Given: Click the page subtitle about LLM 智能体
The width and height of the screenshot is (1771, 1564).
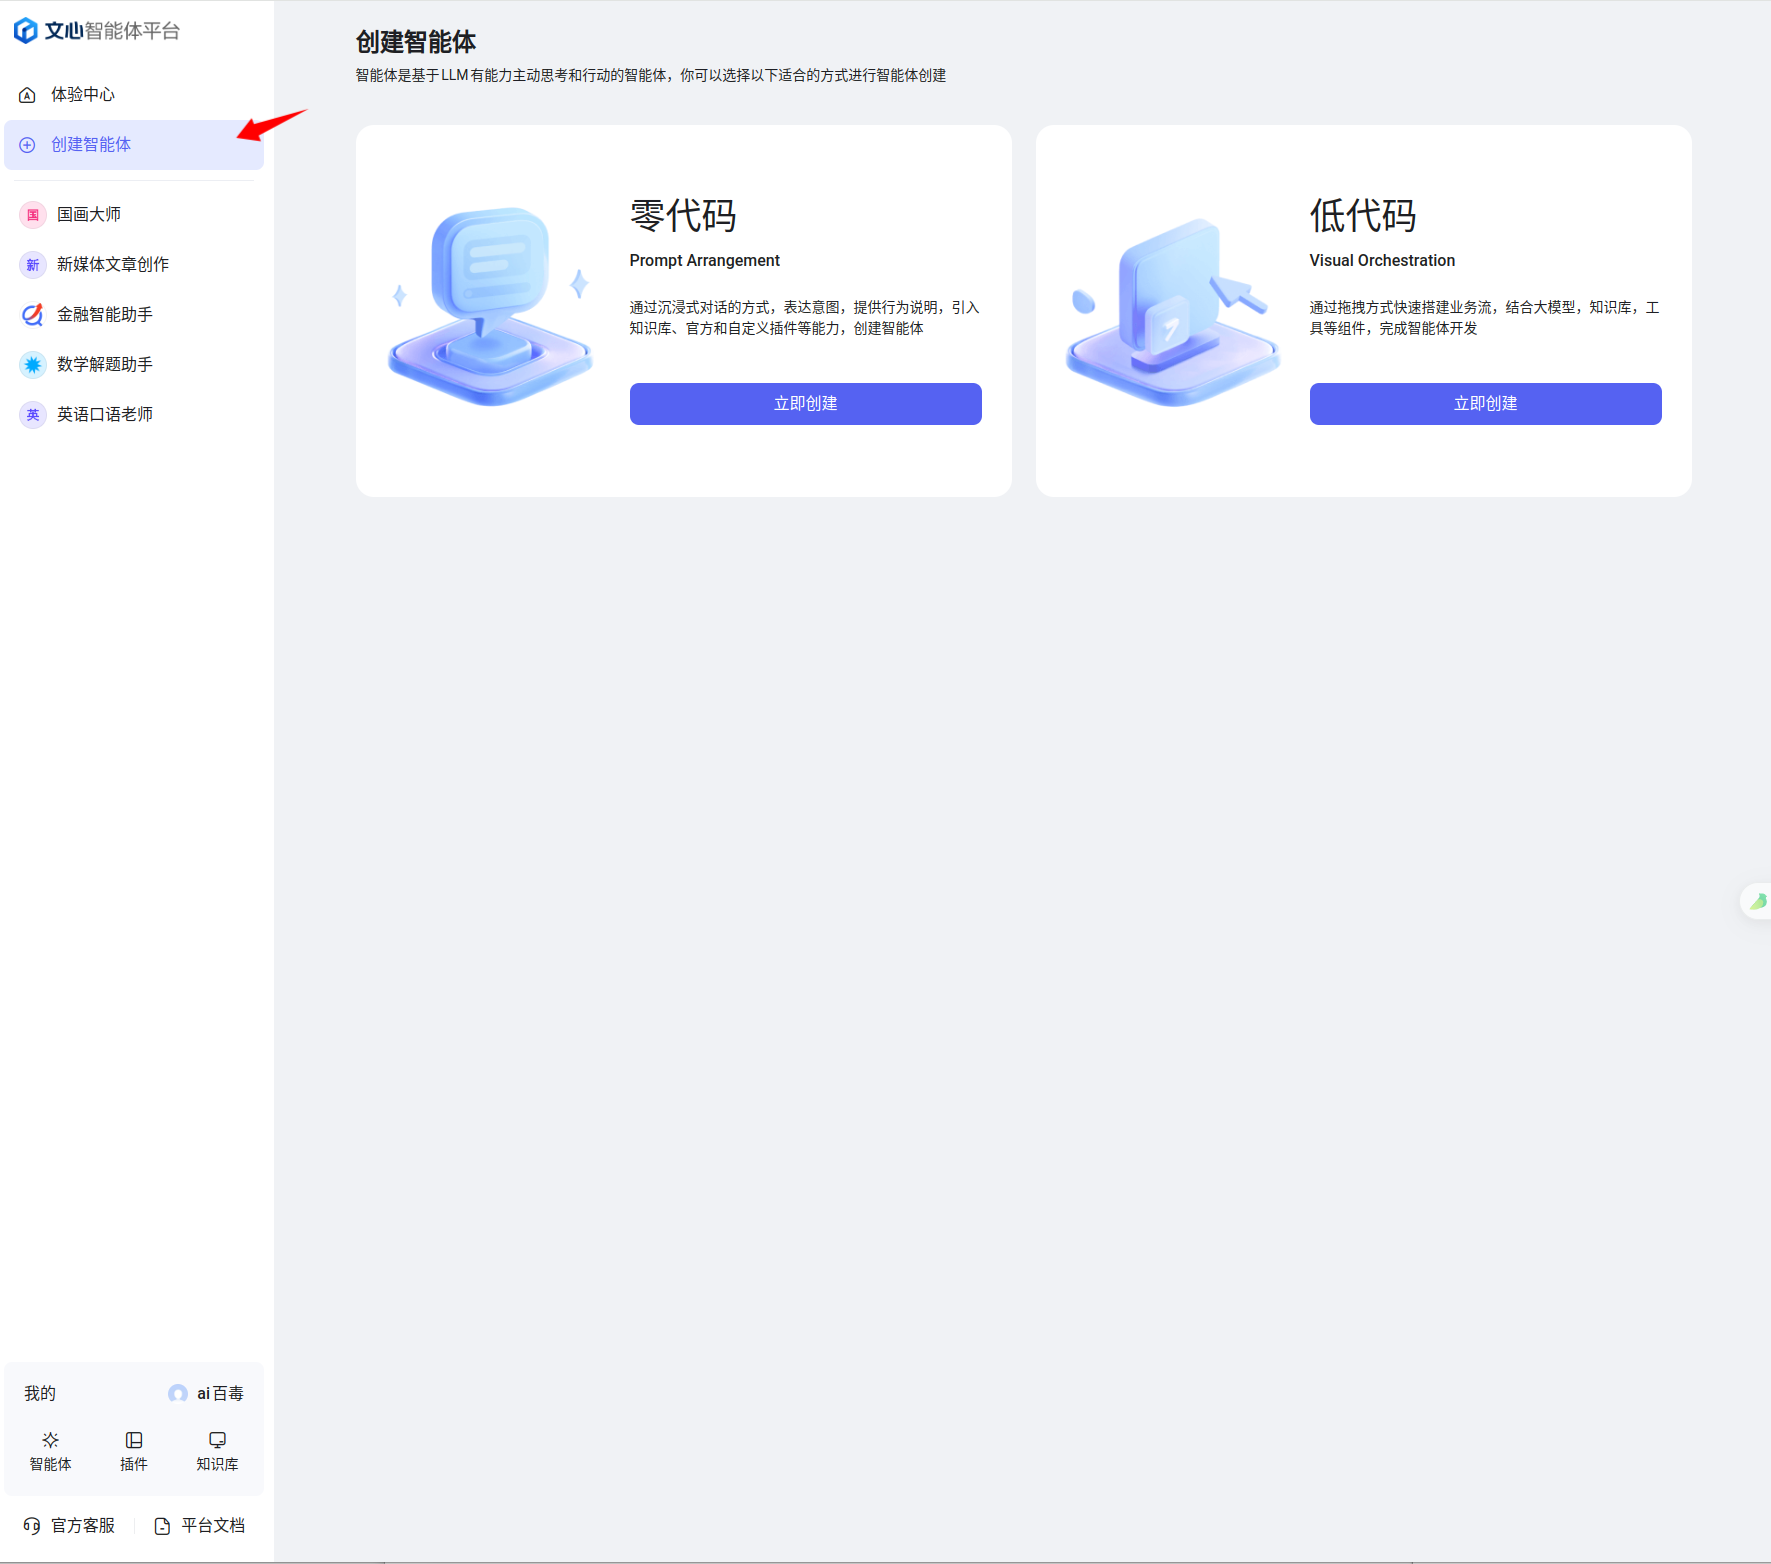Looking at the screenshot, I should (651, 76).
